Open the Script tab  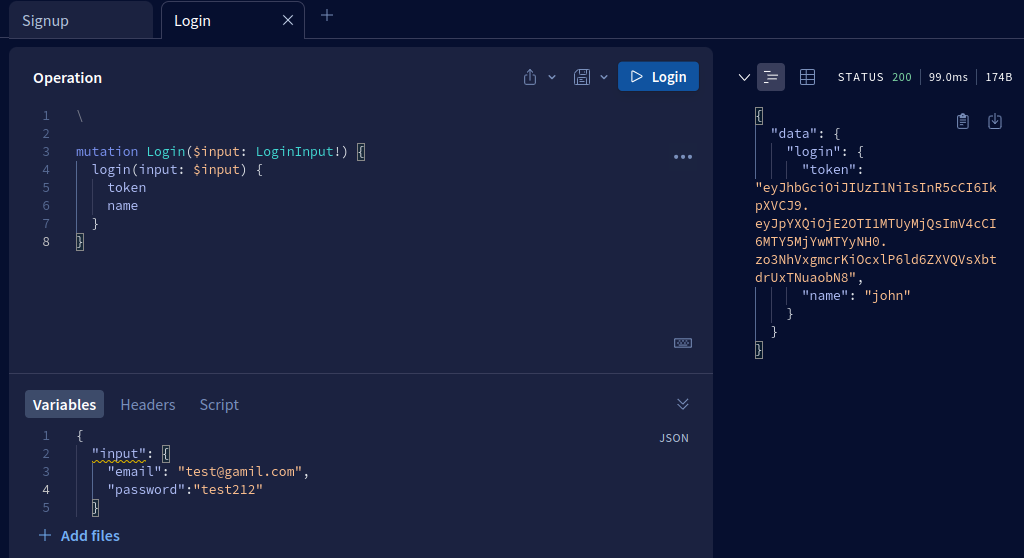coord(219,404)
